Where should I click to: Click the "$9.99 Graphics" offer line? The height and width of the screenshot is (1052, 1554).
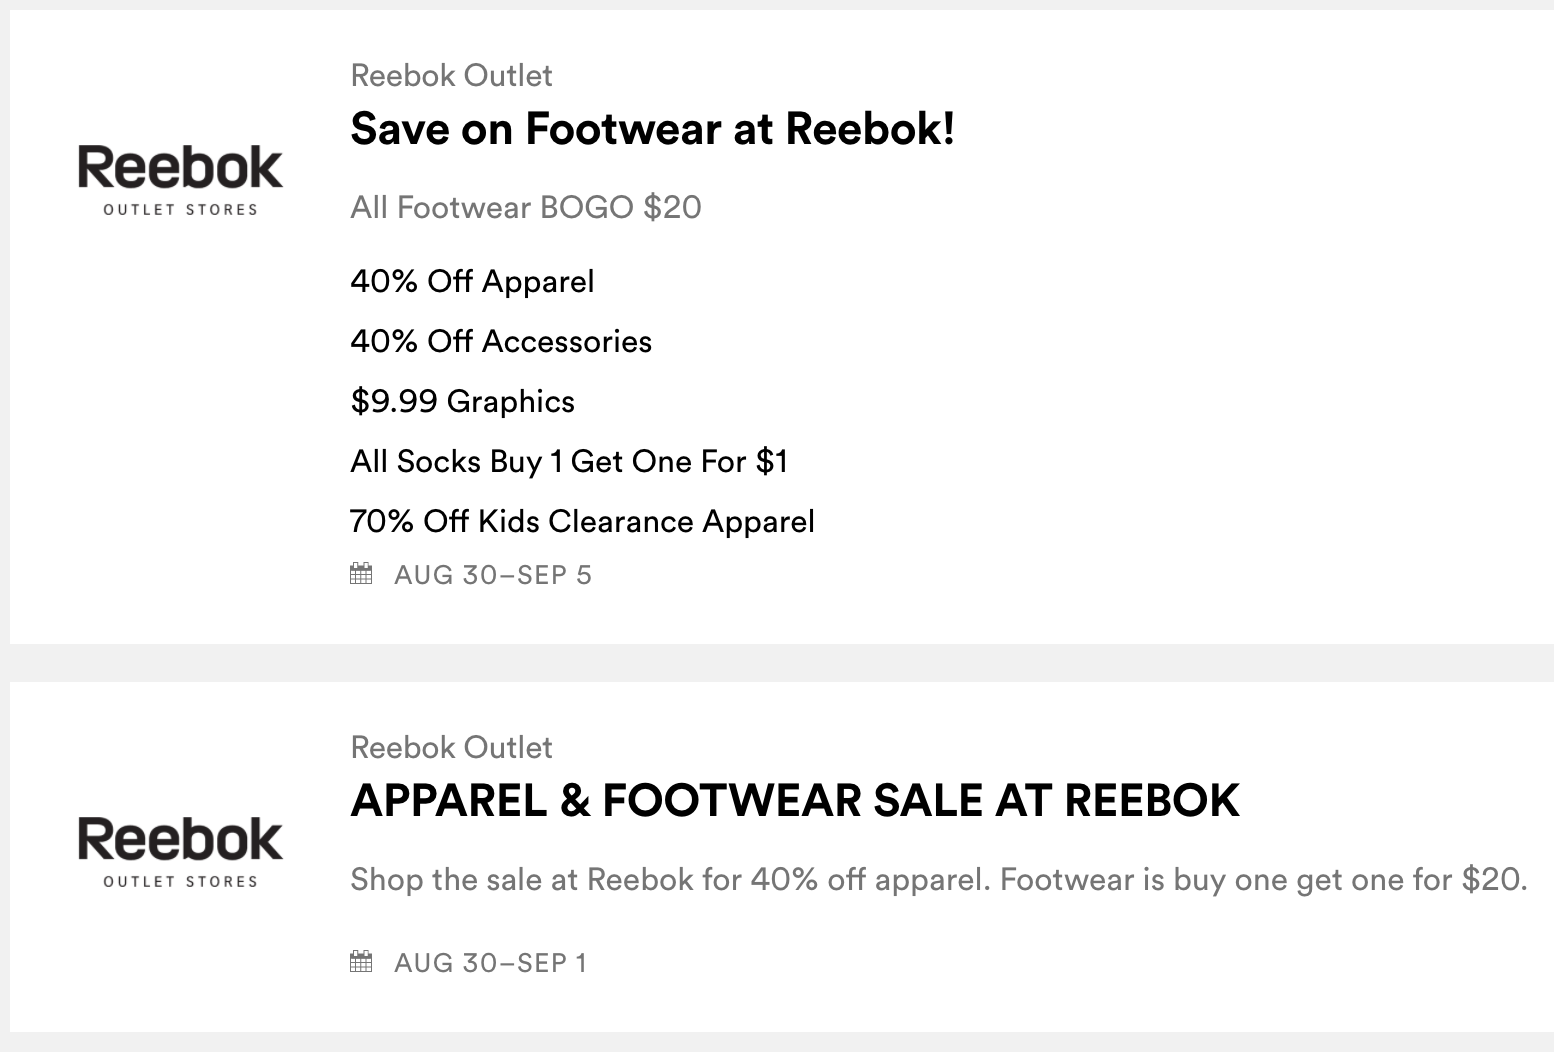pos(462,401)
